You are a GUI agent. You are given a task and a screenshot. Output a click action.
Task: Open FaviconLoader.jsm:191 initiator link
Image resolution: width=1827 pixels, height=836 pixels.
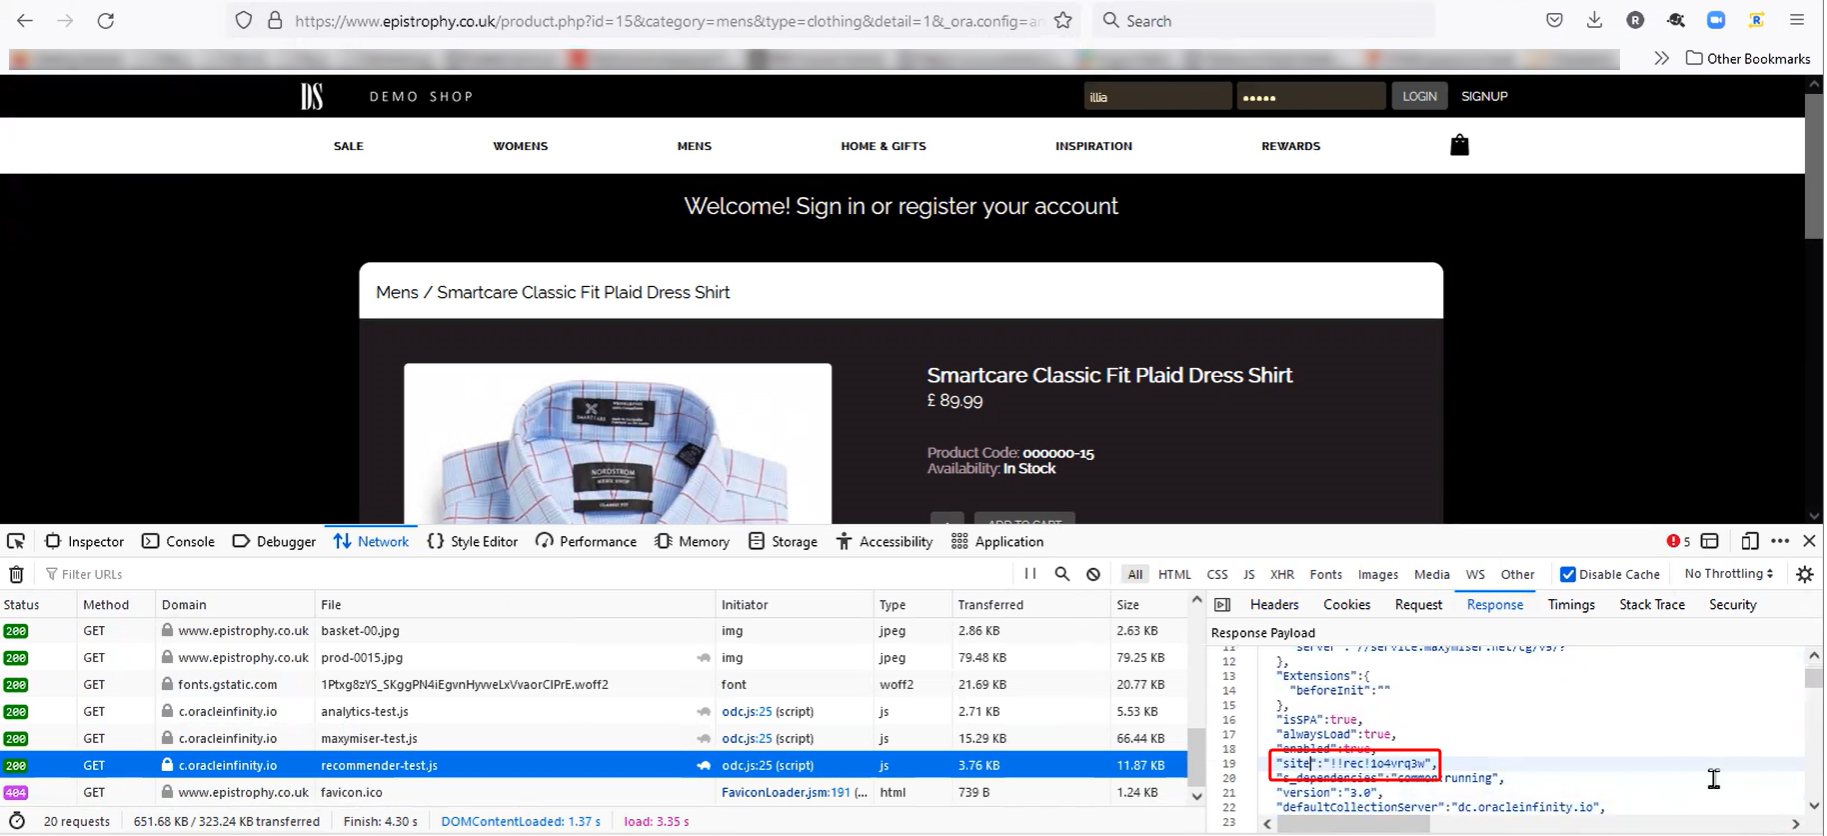tap(786, 792)
